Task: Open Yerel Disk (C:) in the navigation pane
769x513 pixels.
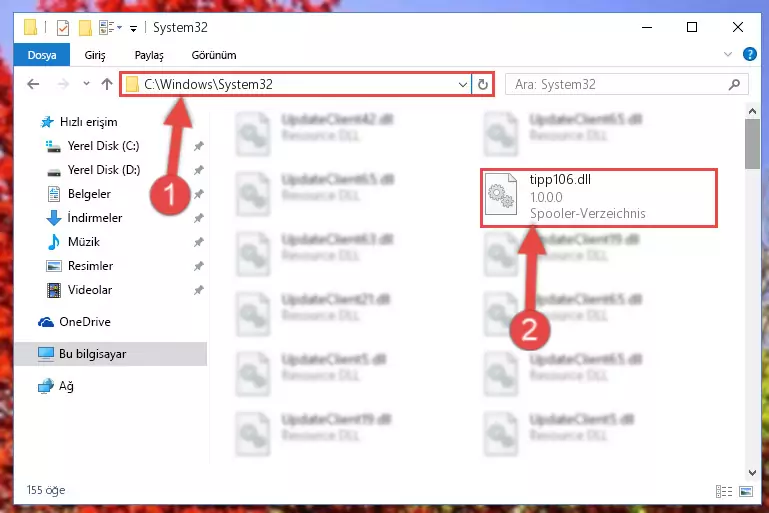Action: point(103,146)
